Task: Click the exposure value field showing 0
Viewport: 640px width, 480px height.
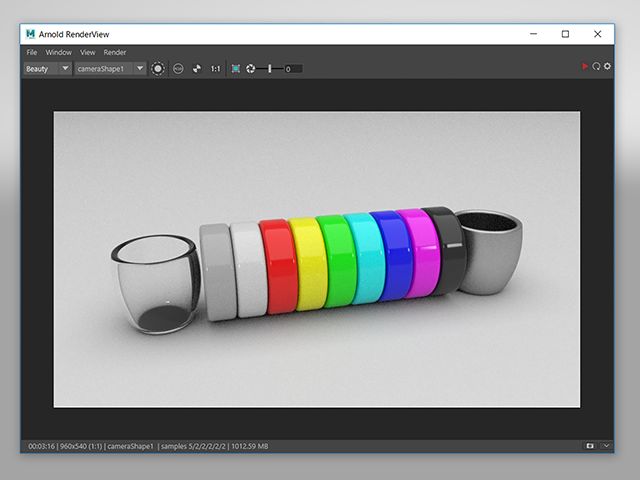Action: pos(293,69)
